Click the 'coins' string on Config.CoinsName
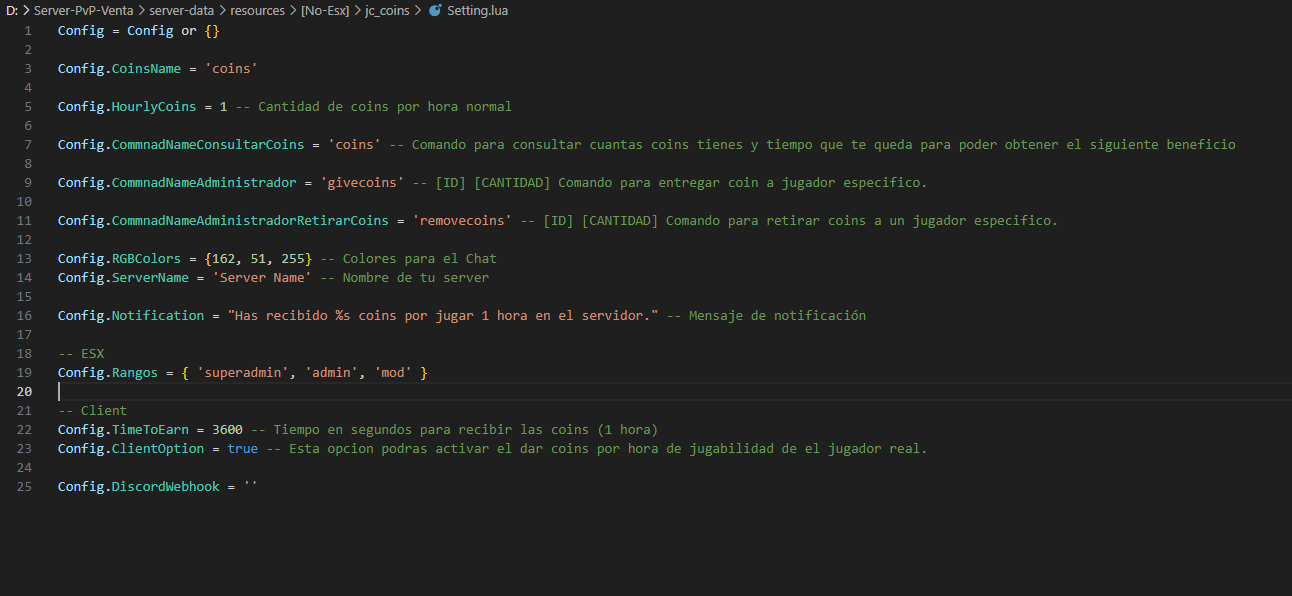 [x=231, y=68]
